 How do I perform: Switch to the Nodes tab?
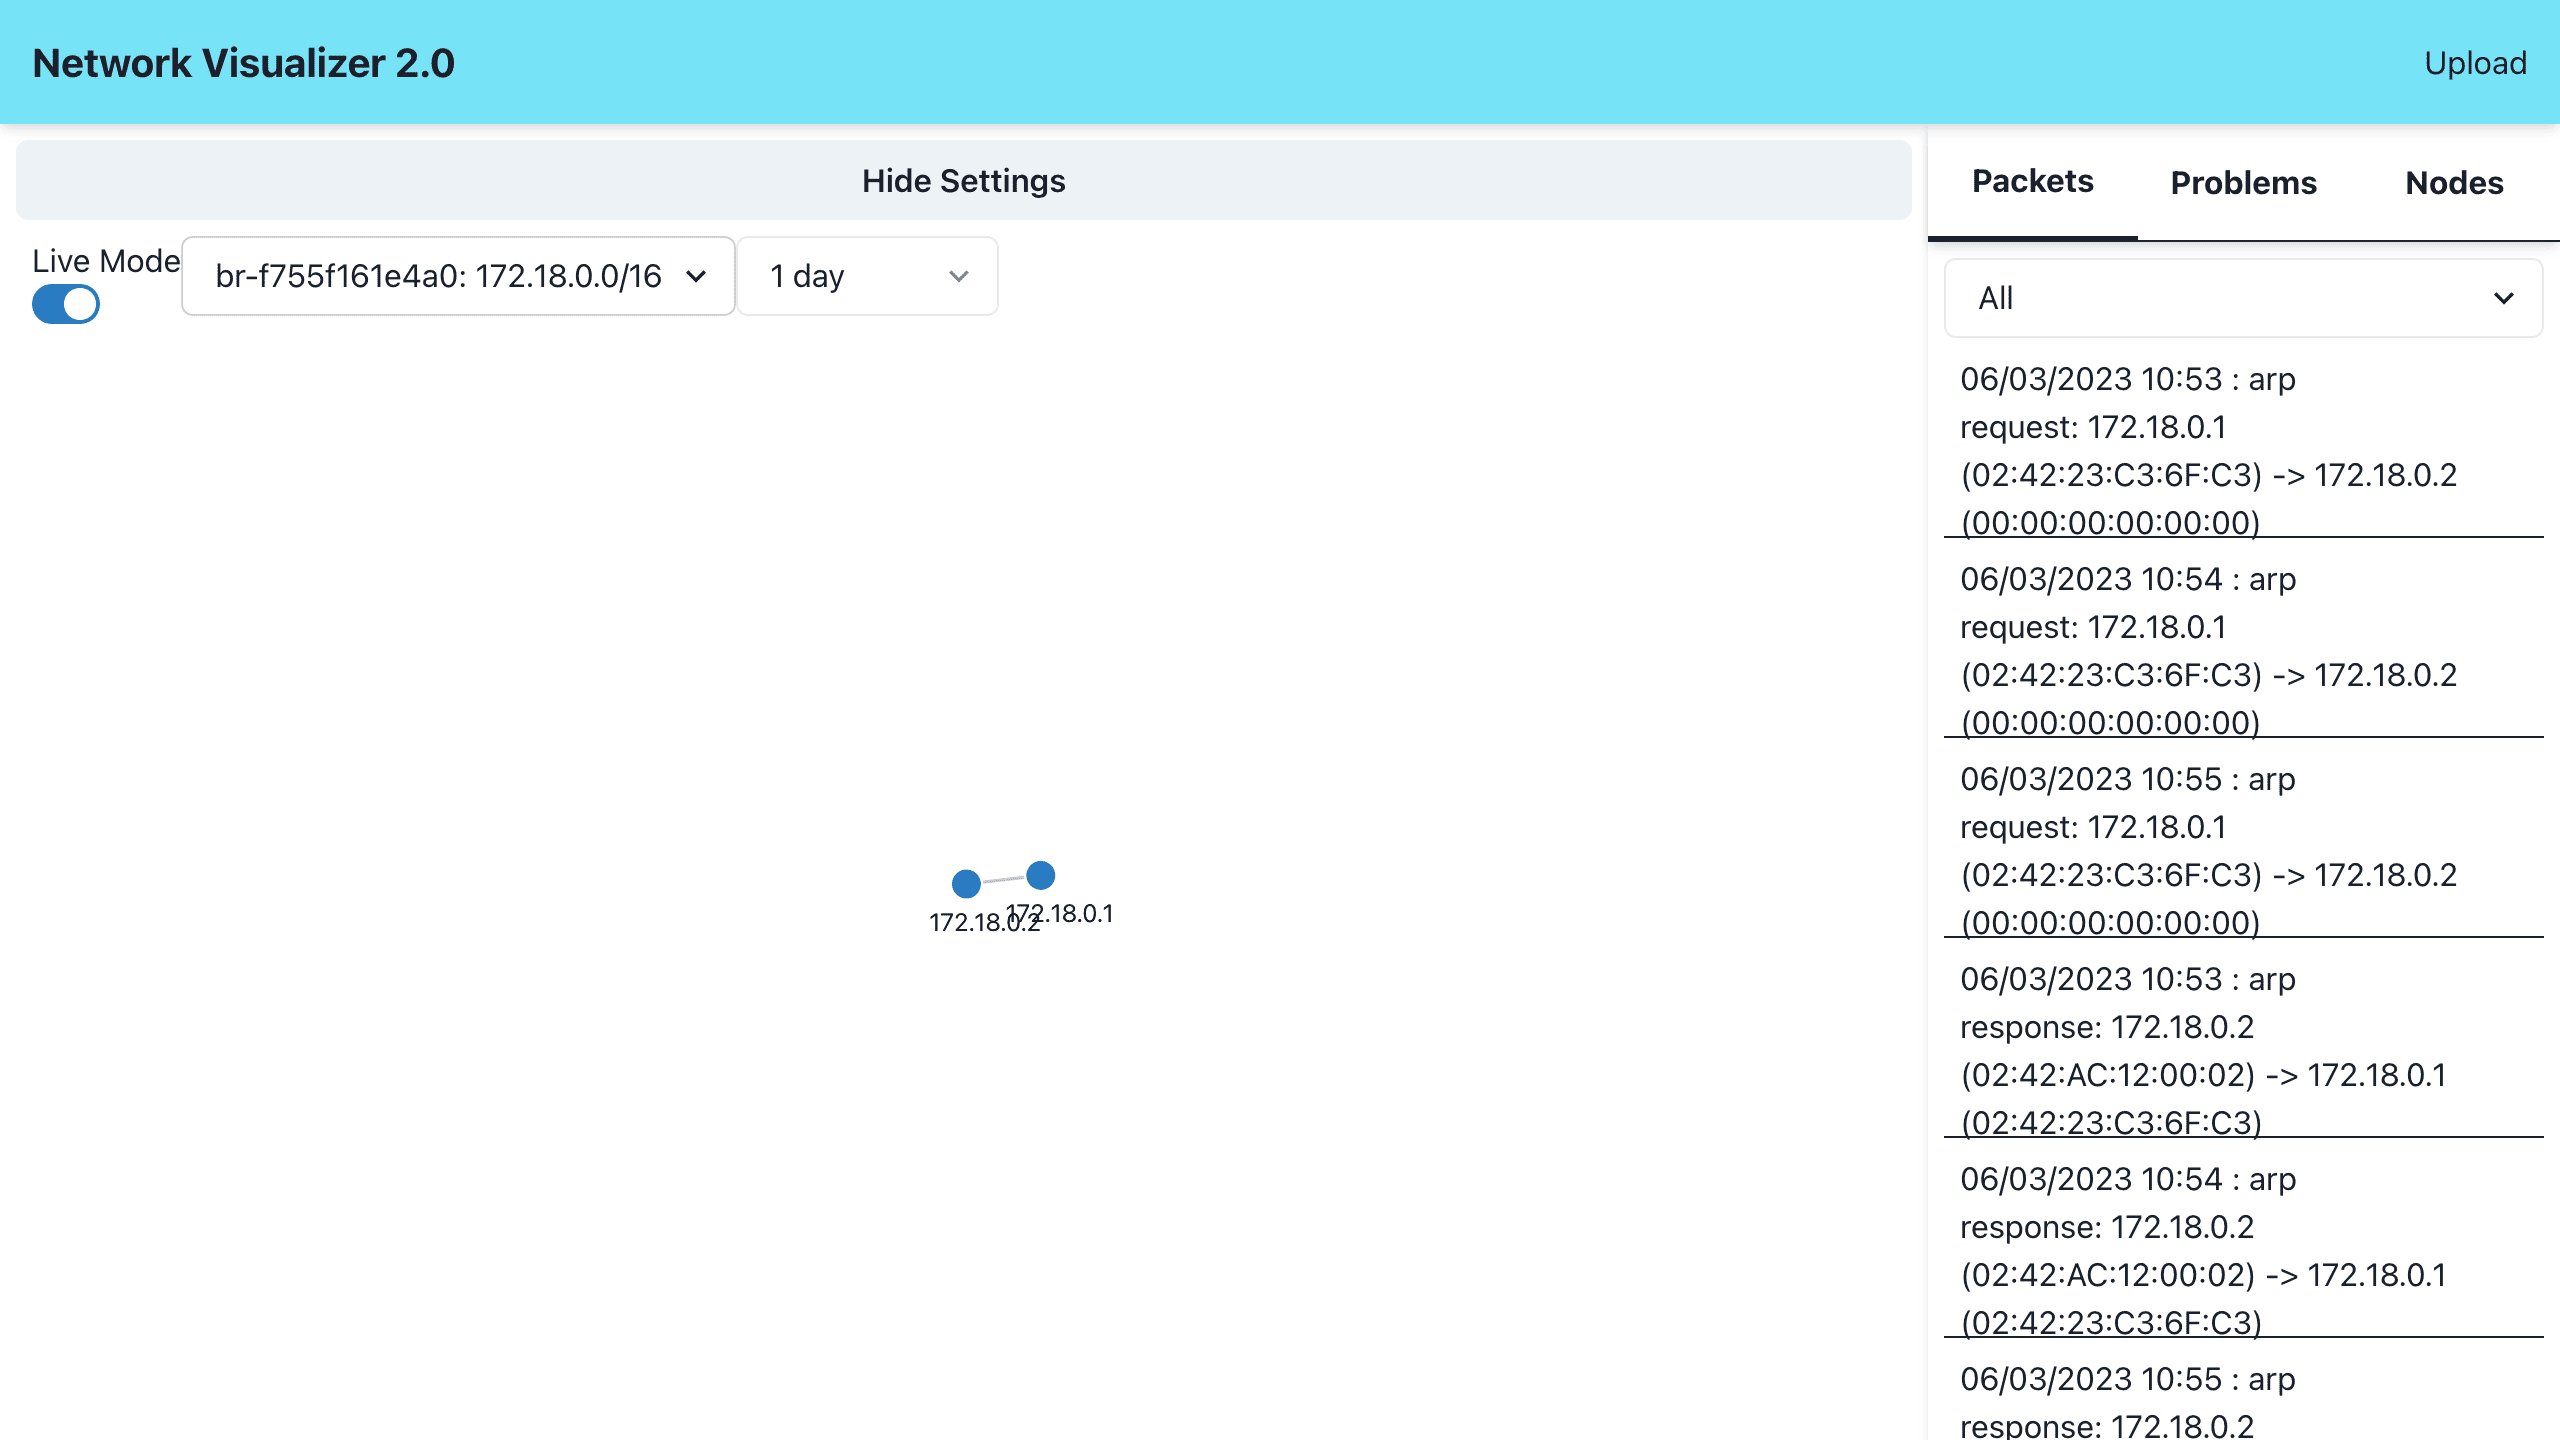tap(2454, 183)
